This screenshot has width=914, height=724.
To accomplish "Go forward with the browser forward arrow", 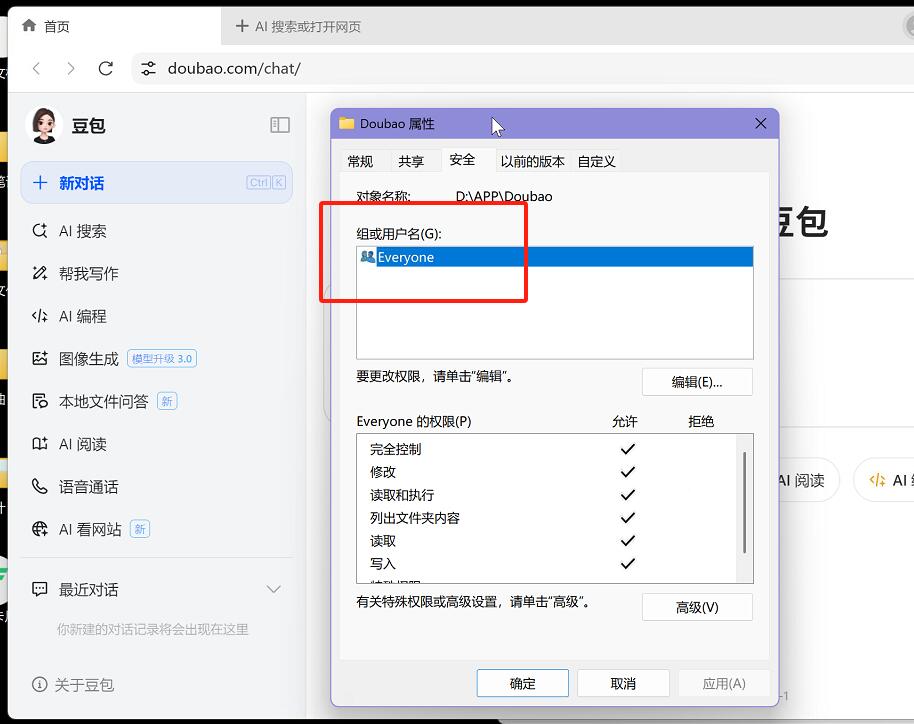I will tap(71, 69).
